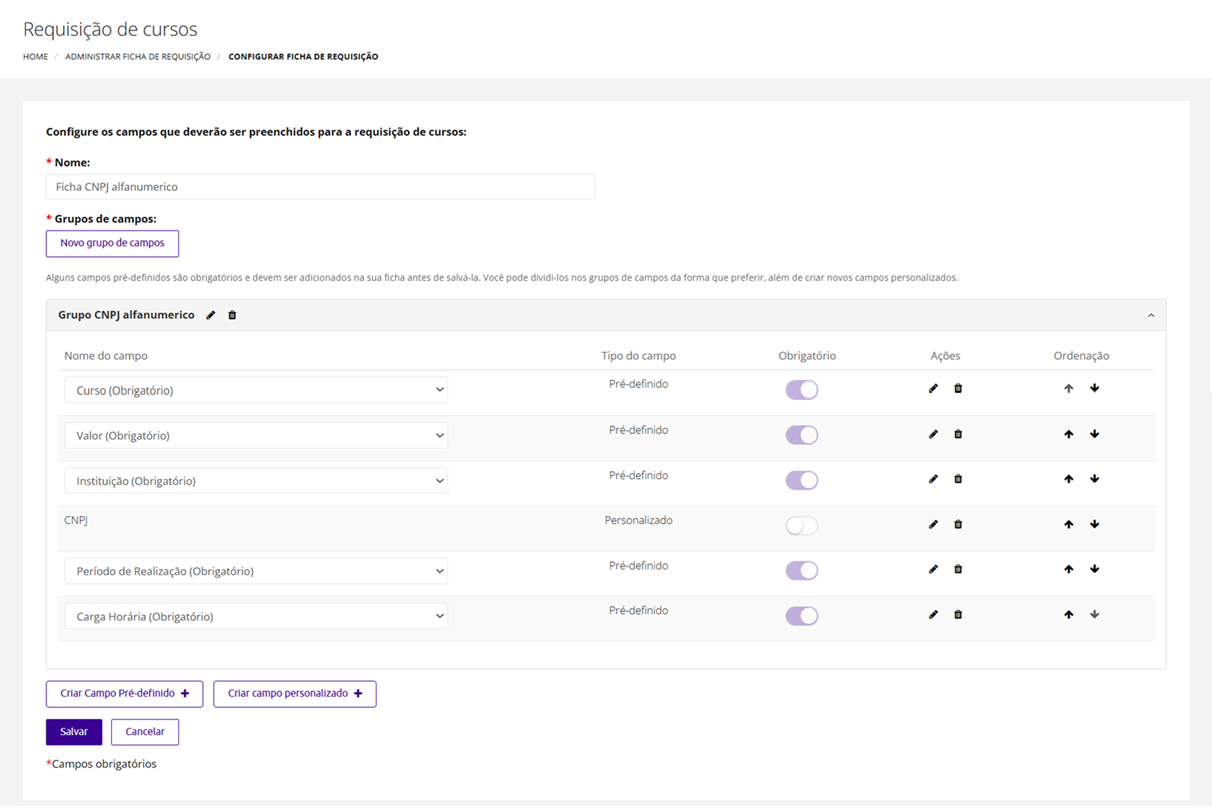
Task: Click Criar campo personalizado button
Action: (x=295, y=694)
